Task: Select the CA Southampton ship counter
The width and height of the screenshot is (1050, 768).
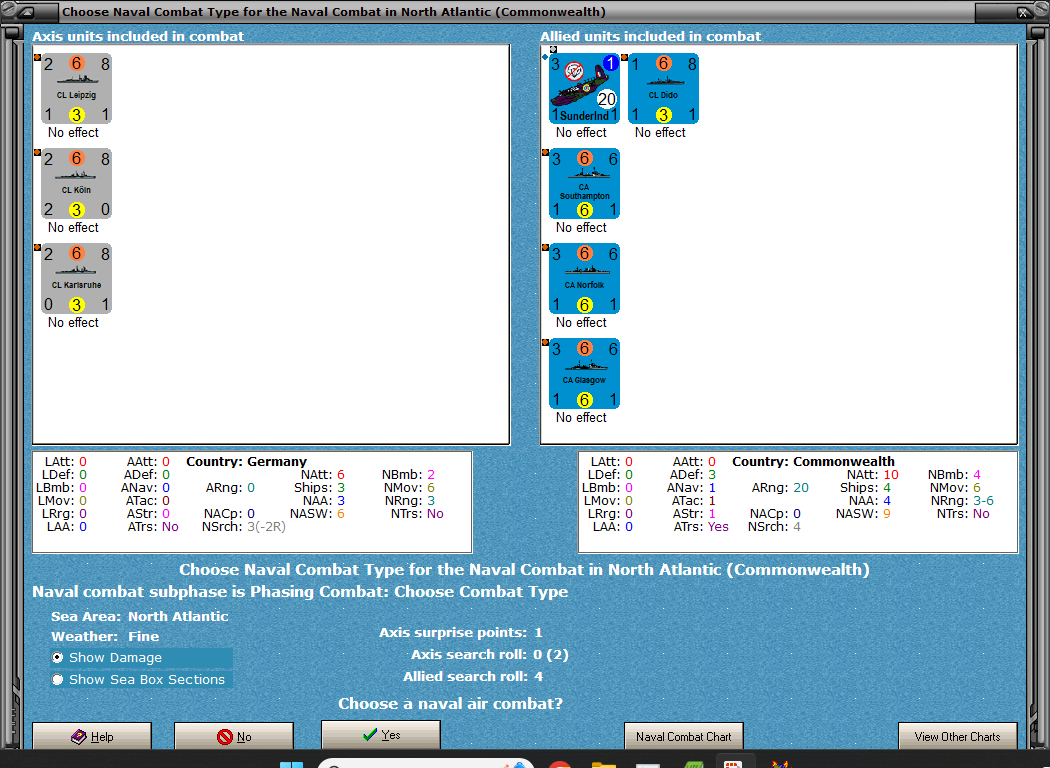Action: tap(584, 183)
